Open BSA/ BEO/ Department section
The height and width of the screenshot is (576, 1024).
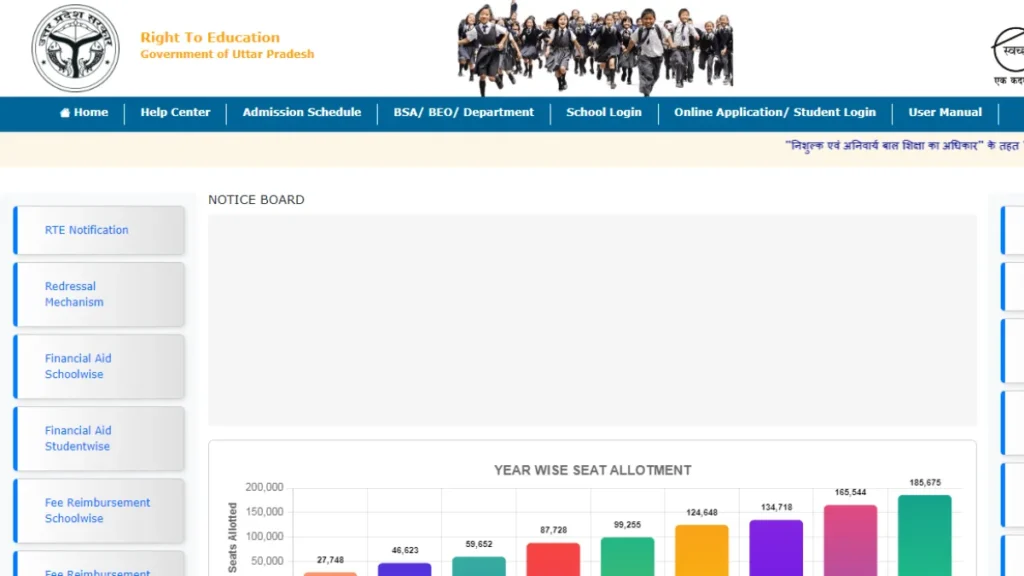[x=463, y=113]
